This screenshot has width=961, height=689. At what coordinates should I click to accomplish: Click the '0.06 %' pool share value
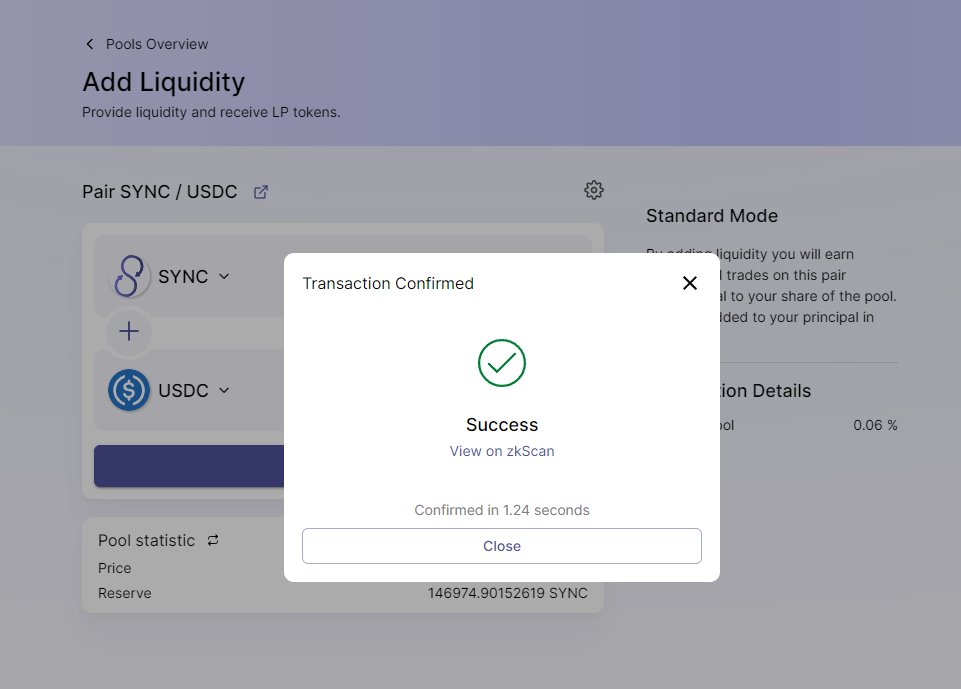coord(875,425)
